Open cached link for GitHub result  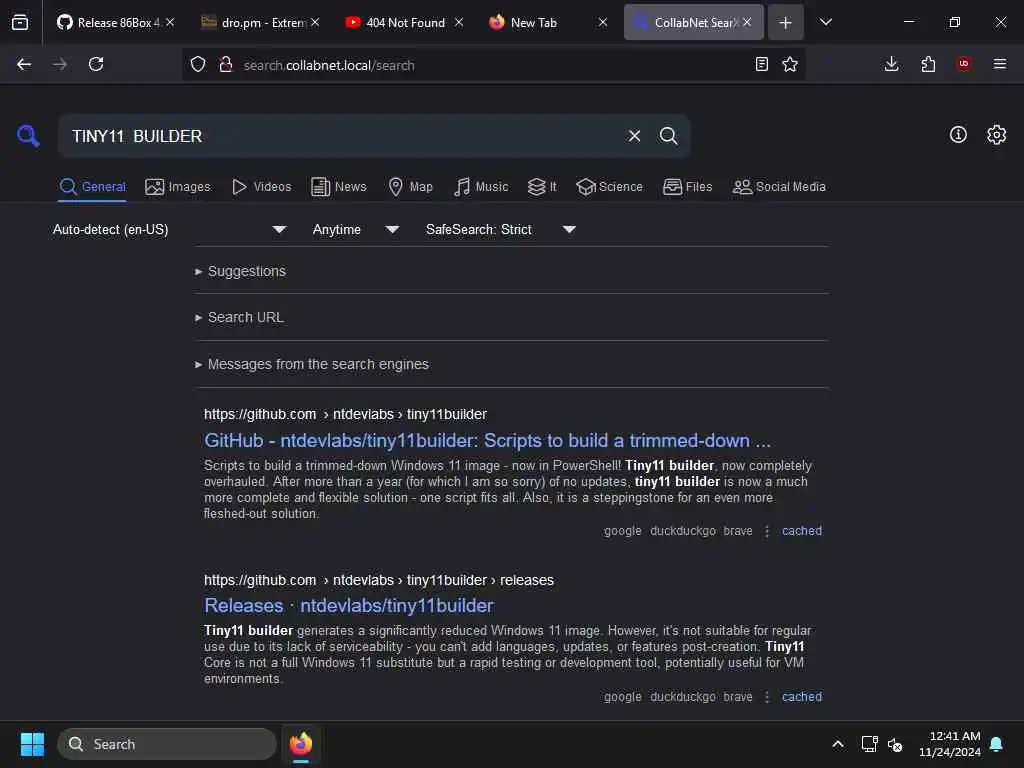[802, 531]
